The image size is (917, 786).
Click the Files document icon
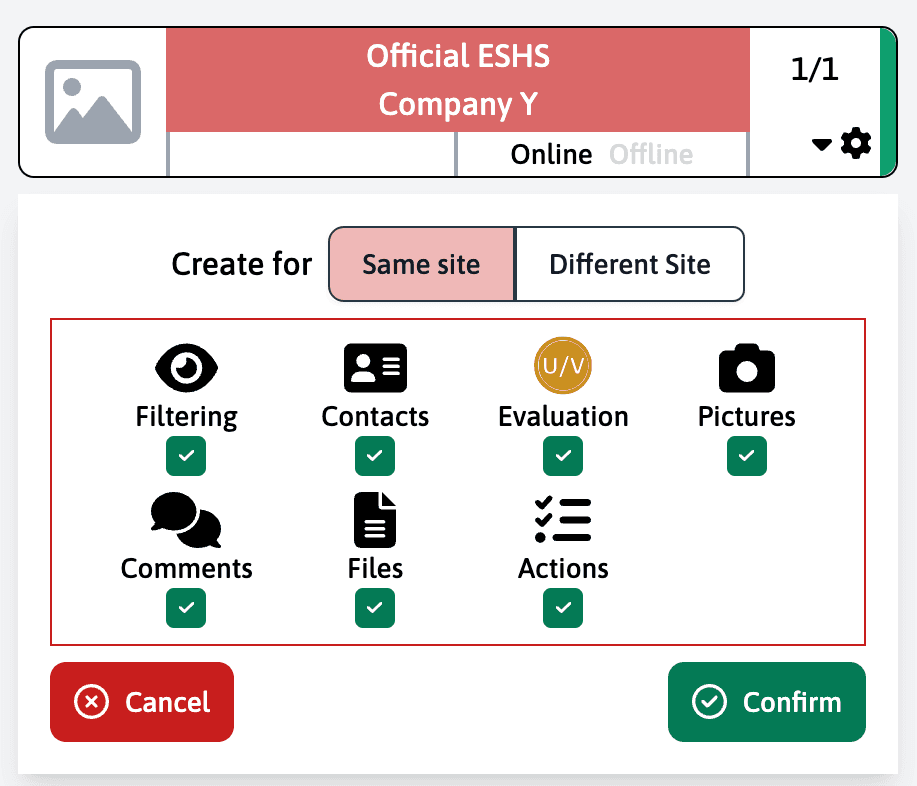pos(375,520)
